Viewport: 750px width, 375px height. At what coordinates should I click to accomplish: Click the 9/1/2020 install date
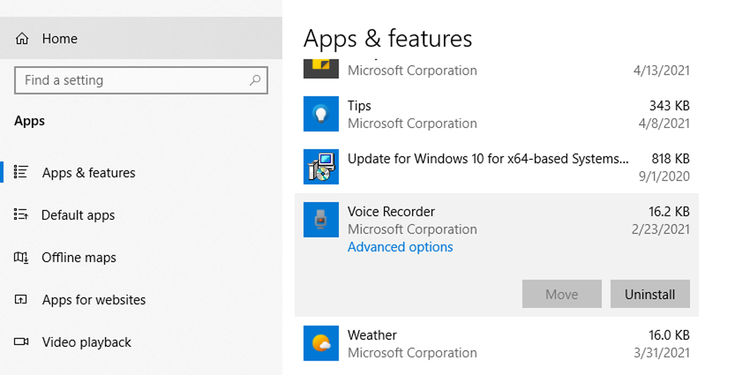click(x=664, y=176)
